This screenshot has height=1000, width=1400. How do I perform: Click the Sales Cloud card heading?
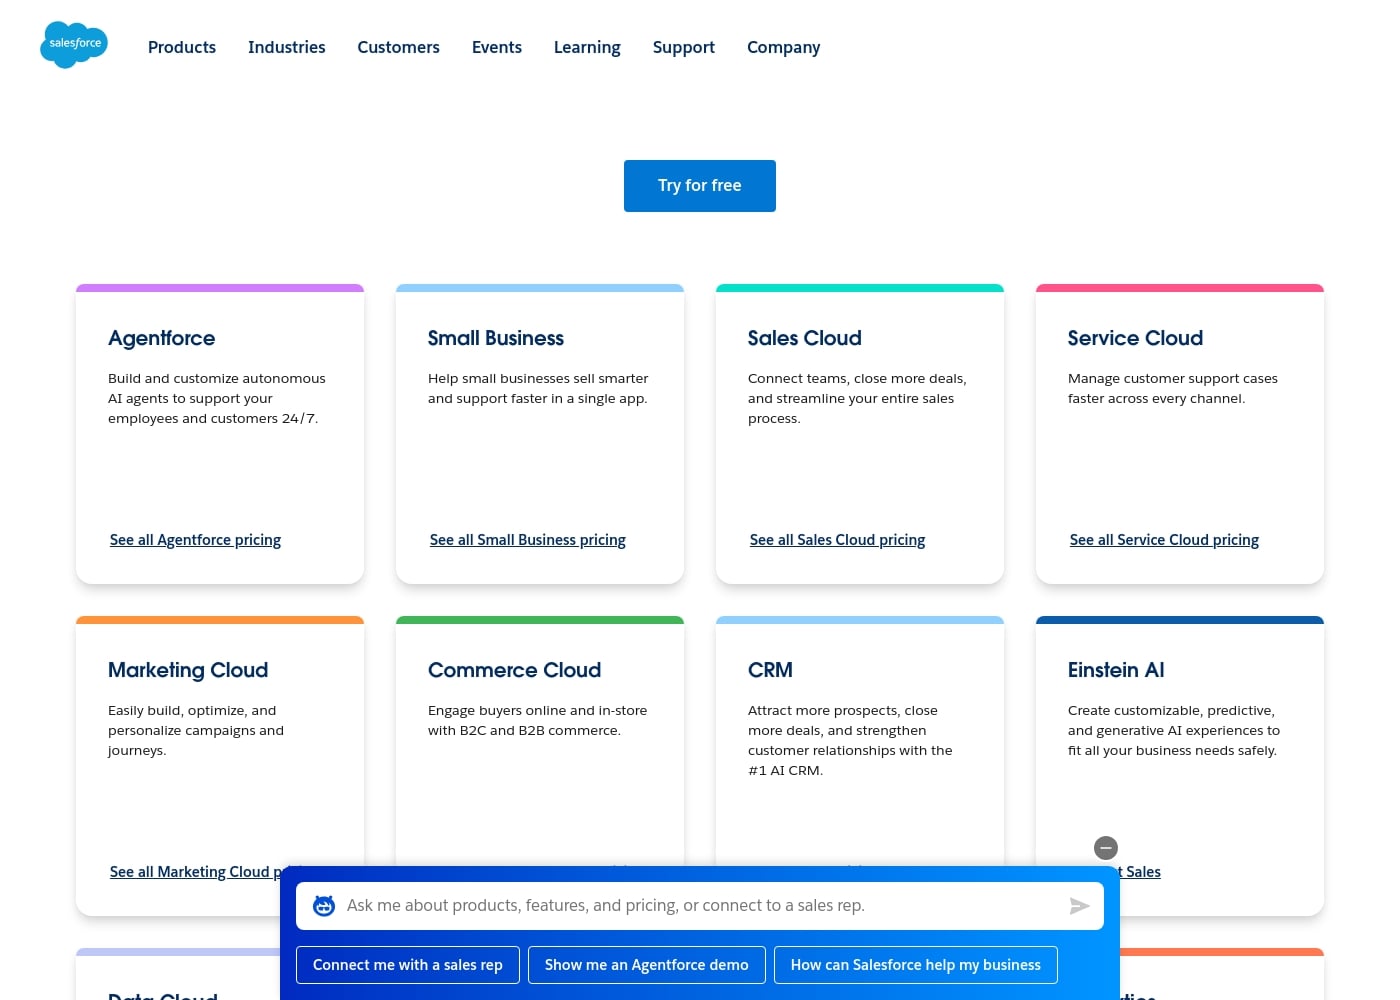click(805, 338)
